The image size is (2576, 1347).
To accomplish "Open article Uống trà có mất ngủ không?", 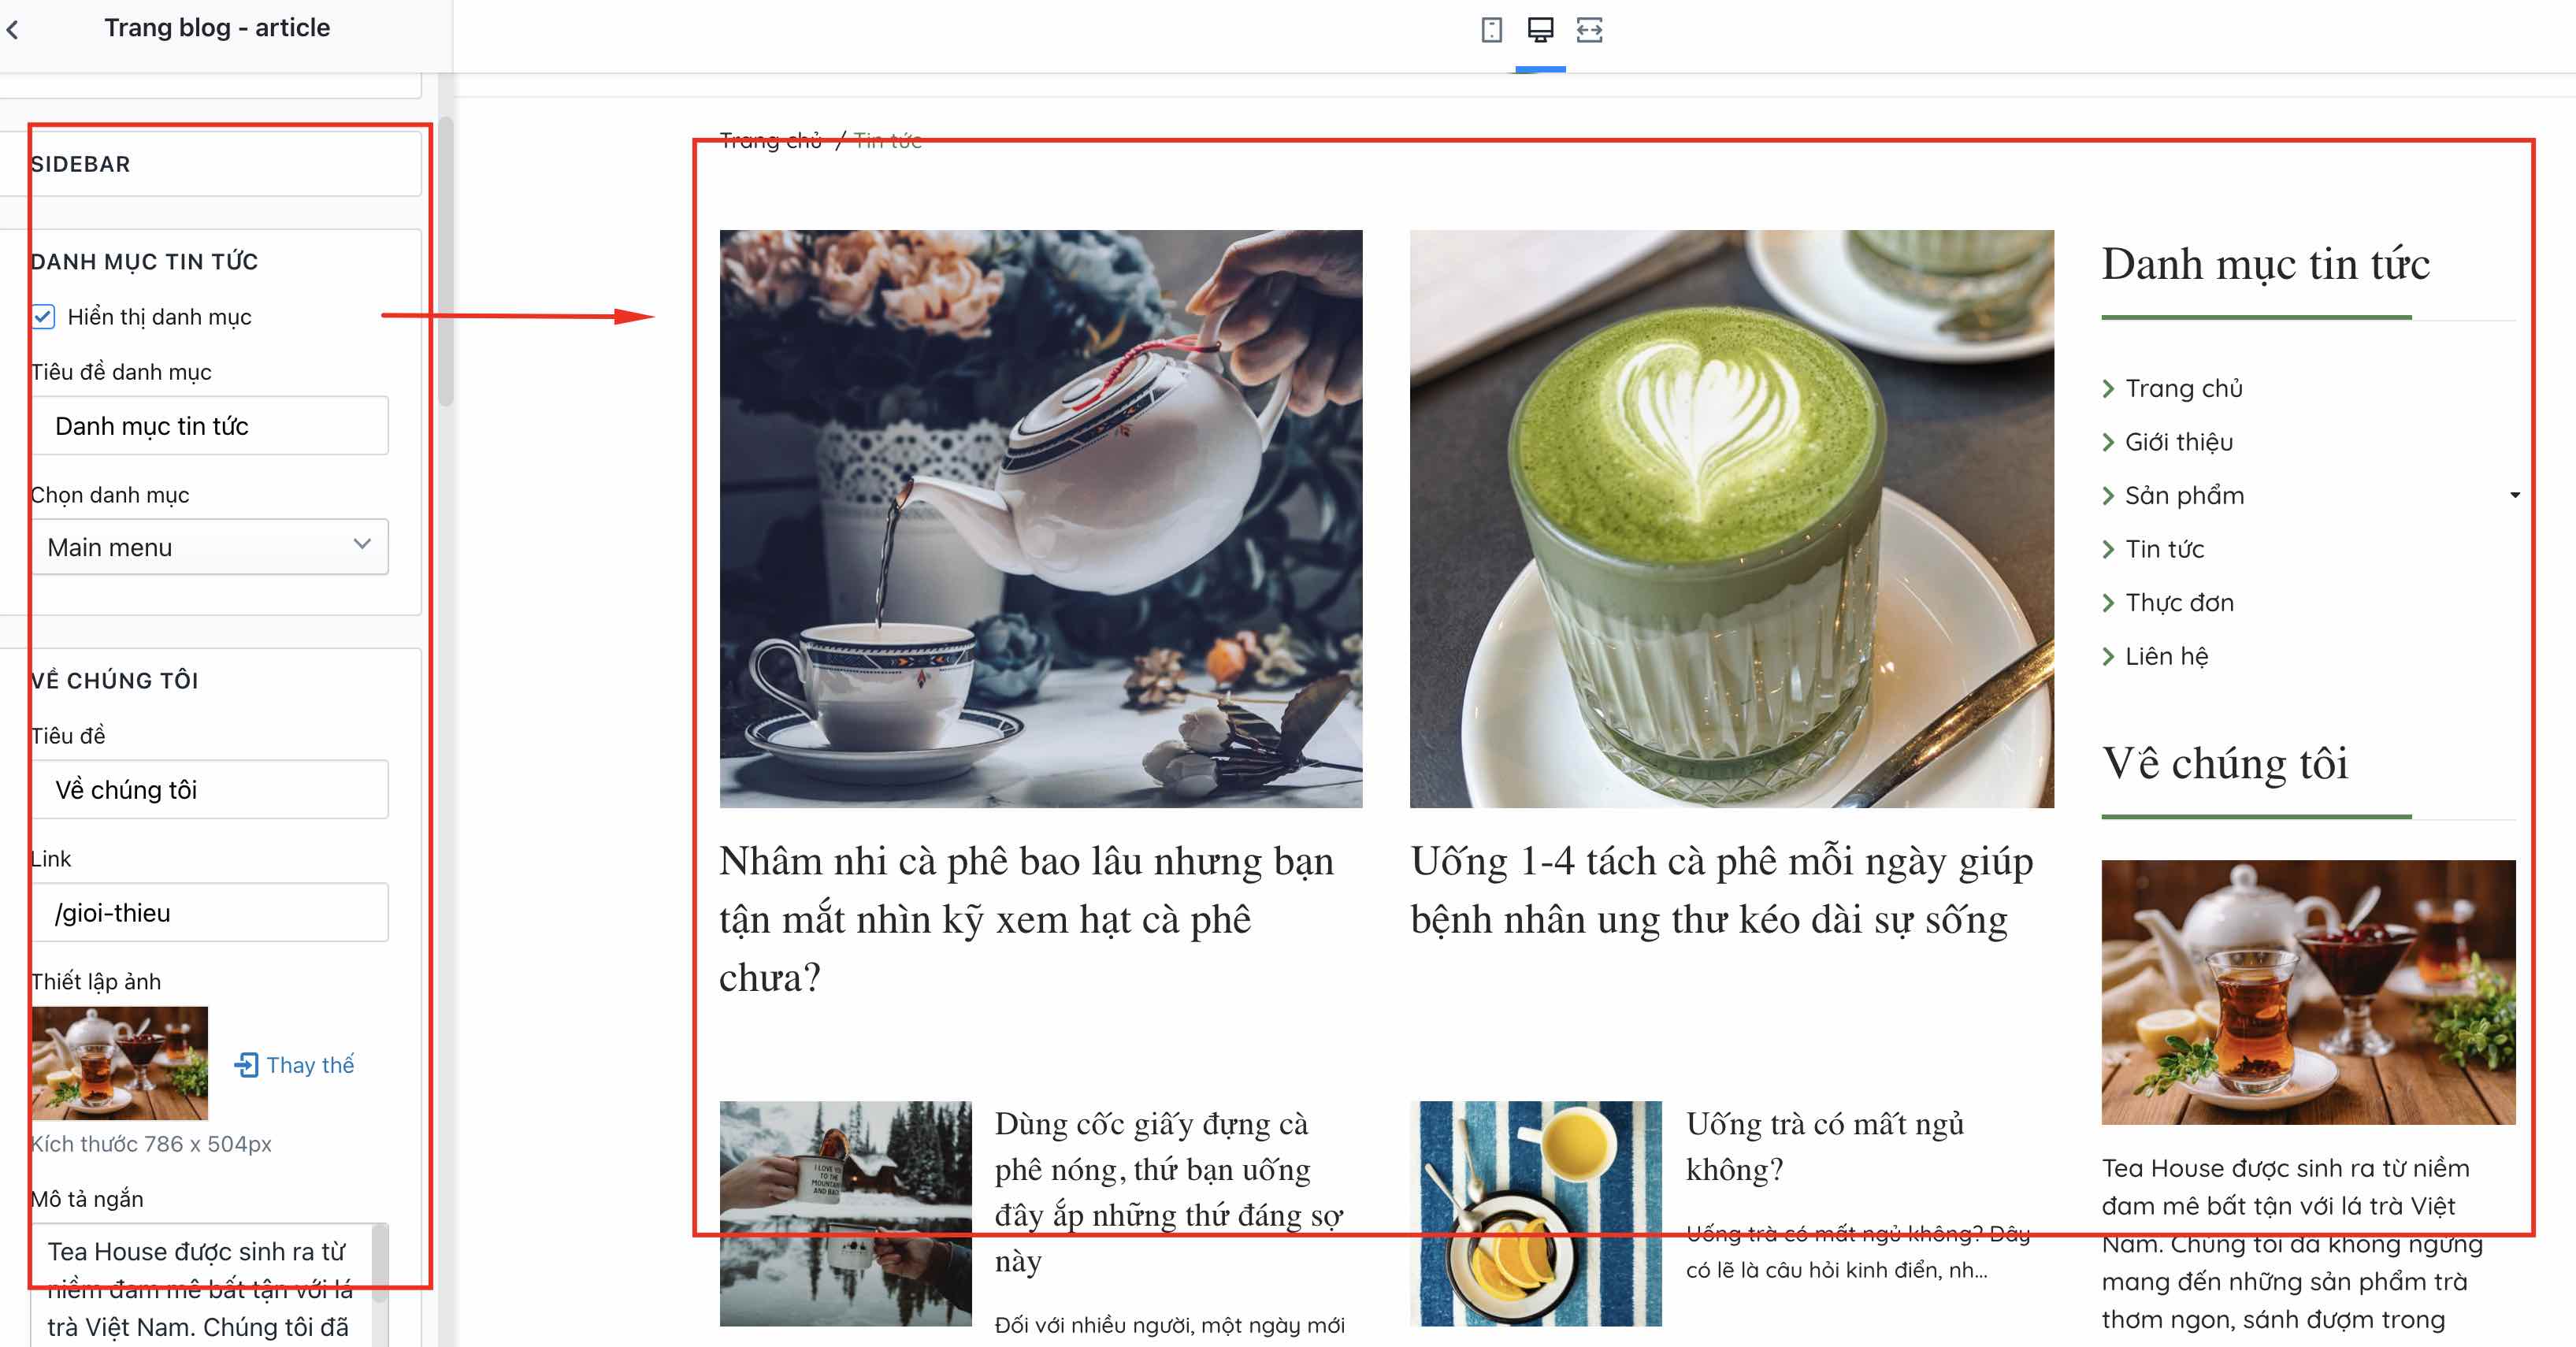I will pos(1824,1146).
